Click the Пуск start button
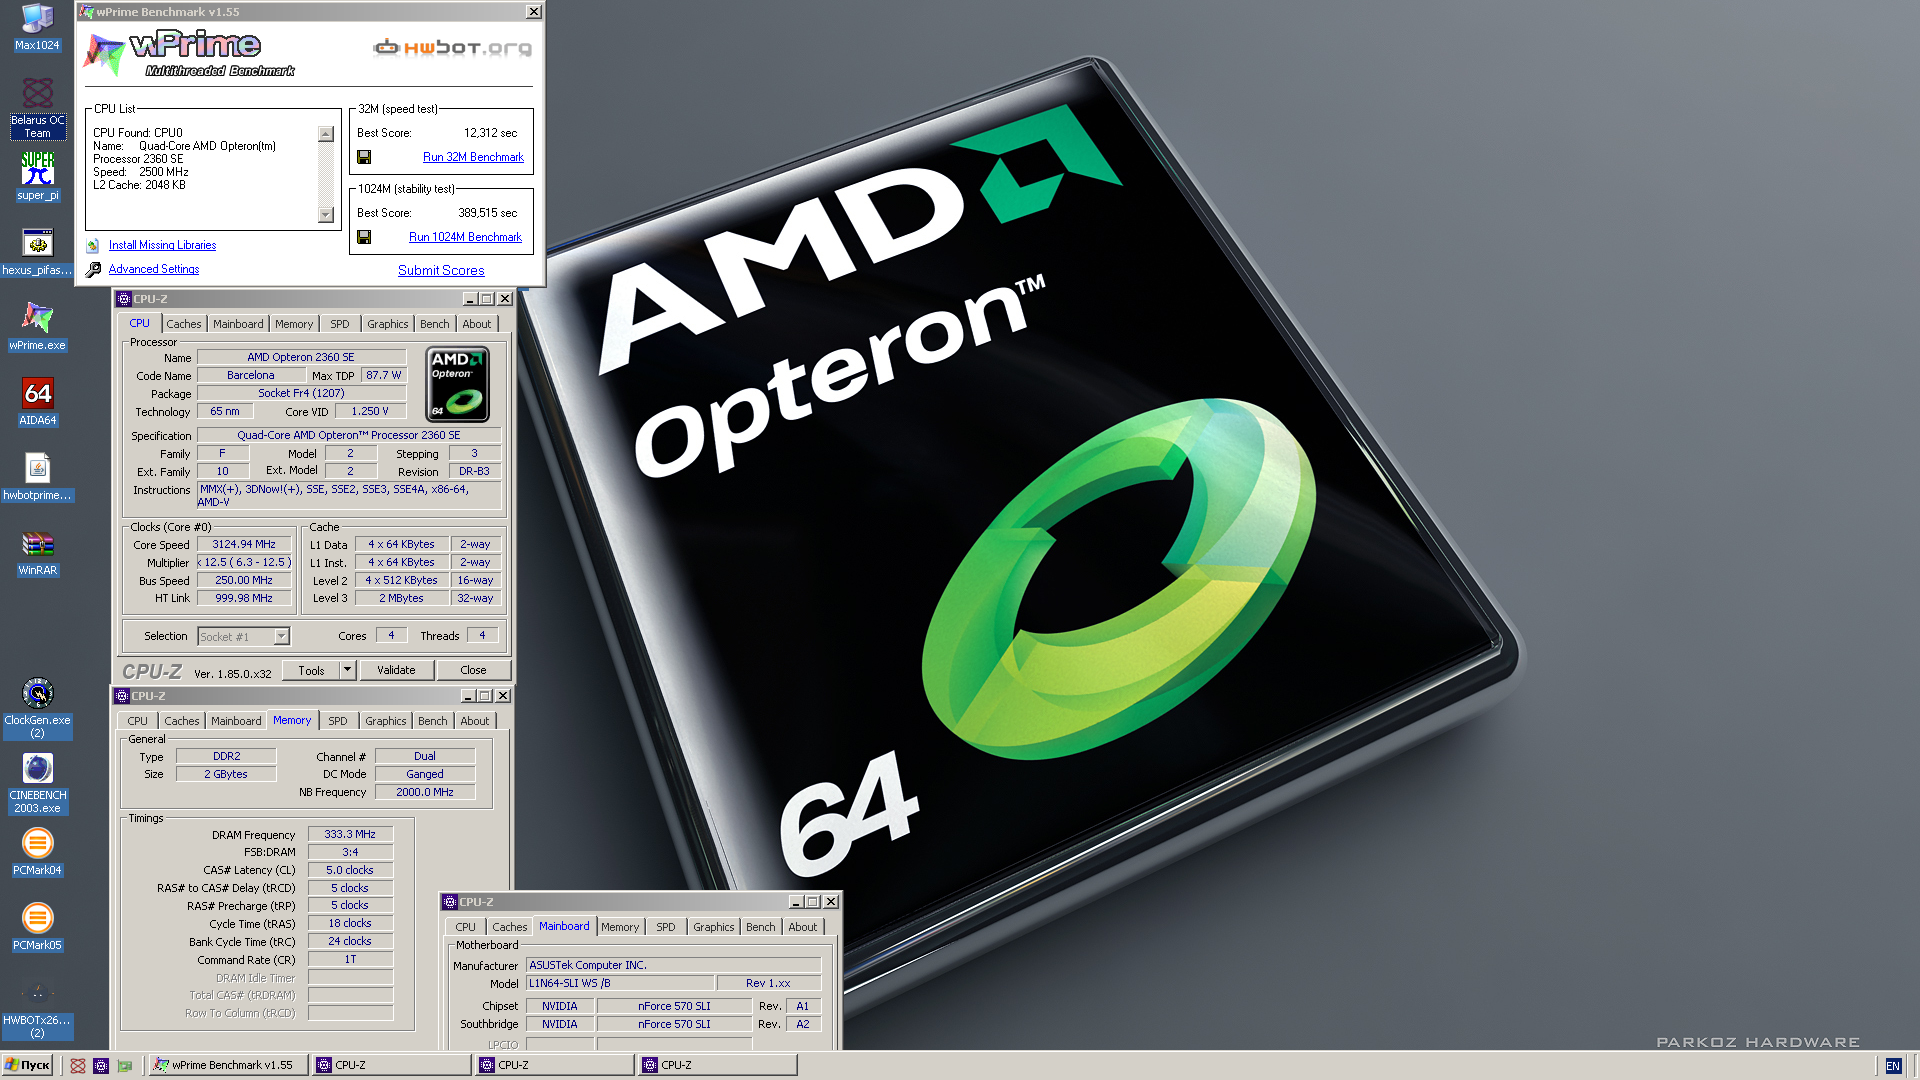The width and height of the screenshot is (1920, 1080). coord(28,1066)
